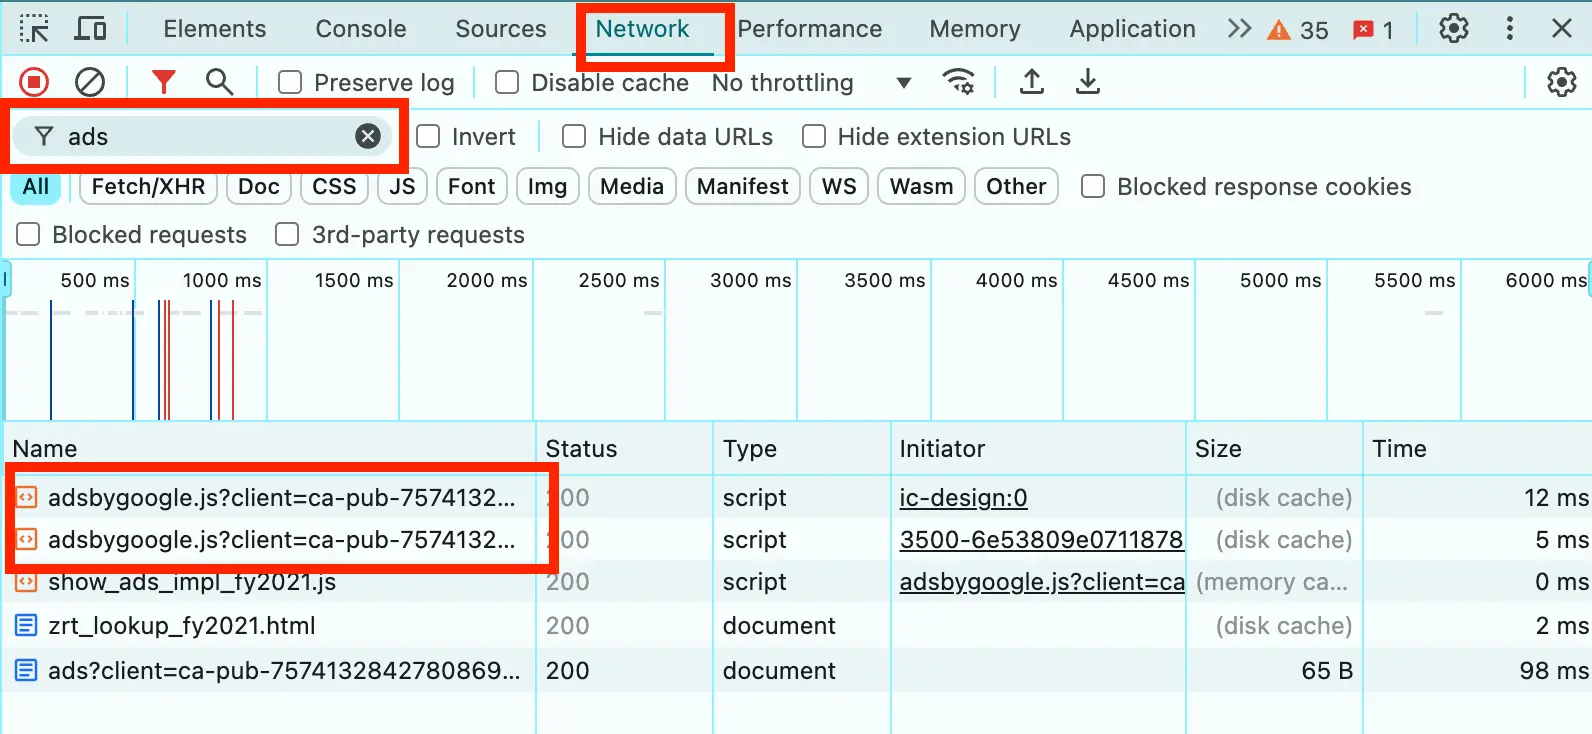Switch to the Memory tab
The height and width of the screenshot is (734, 1592).
pyautogui.click(x=975, y=29)
